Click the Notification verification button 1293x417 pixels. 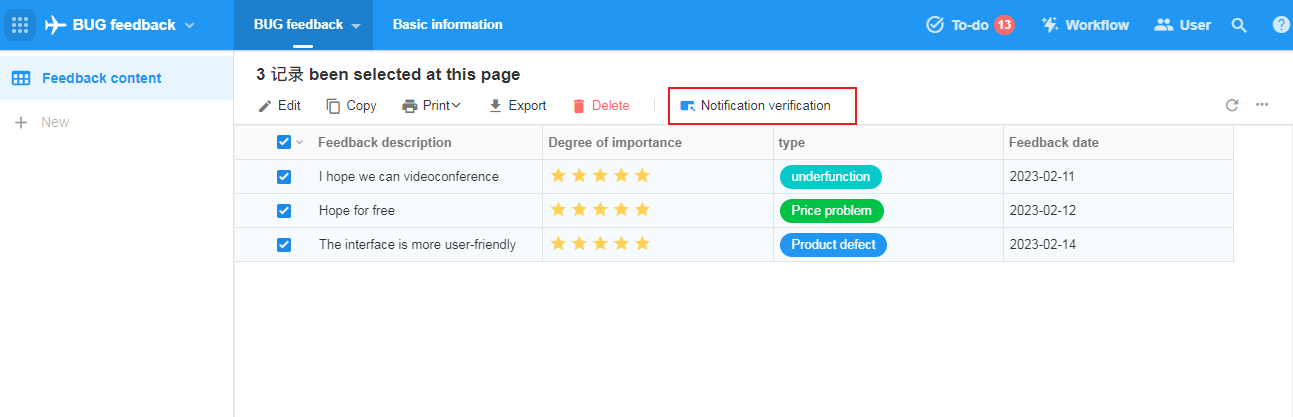pyautogui.click(x=764, y=105)
